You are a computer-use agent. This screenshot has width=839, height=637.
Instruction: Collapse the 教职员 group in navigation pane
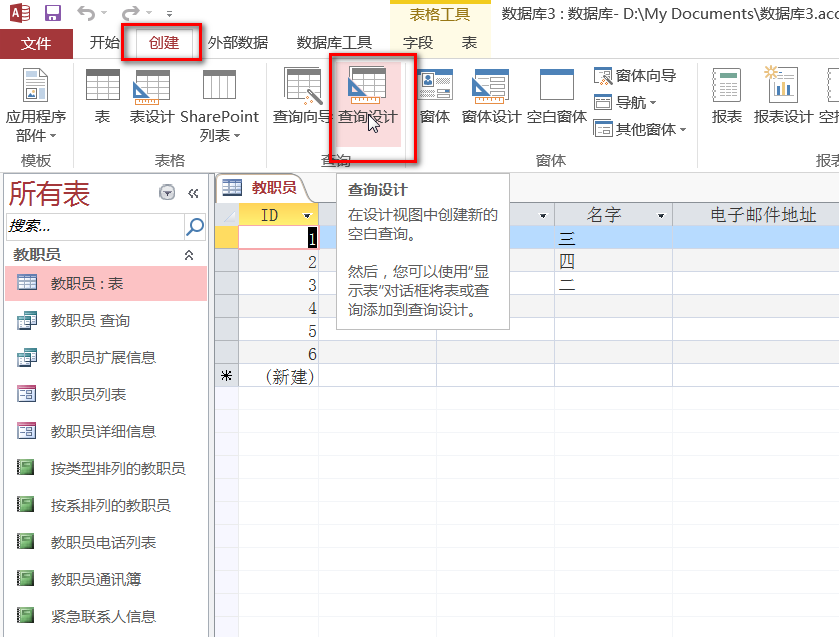[189, 255]
